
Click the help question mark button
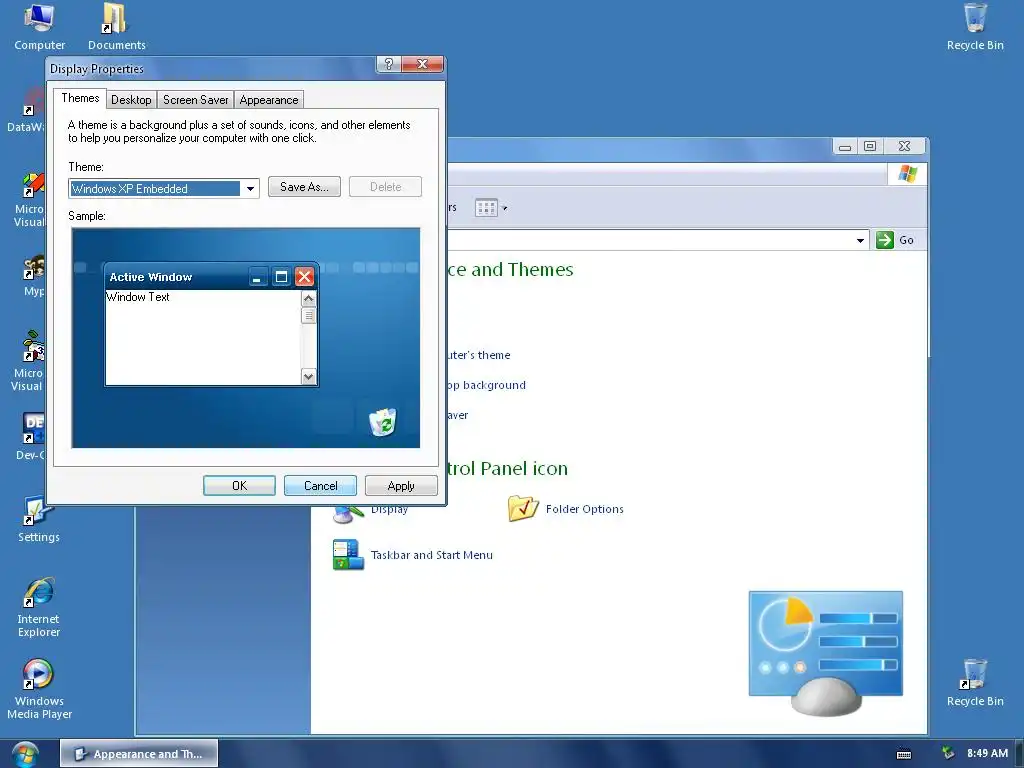pos(389,64)
